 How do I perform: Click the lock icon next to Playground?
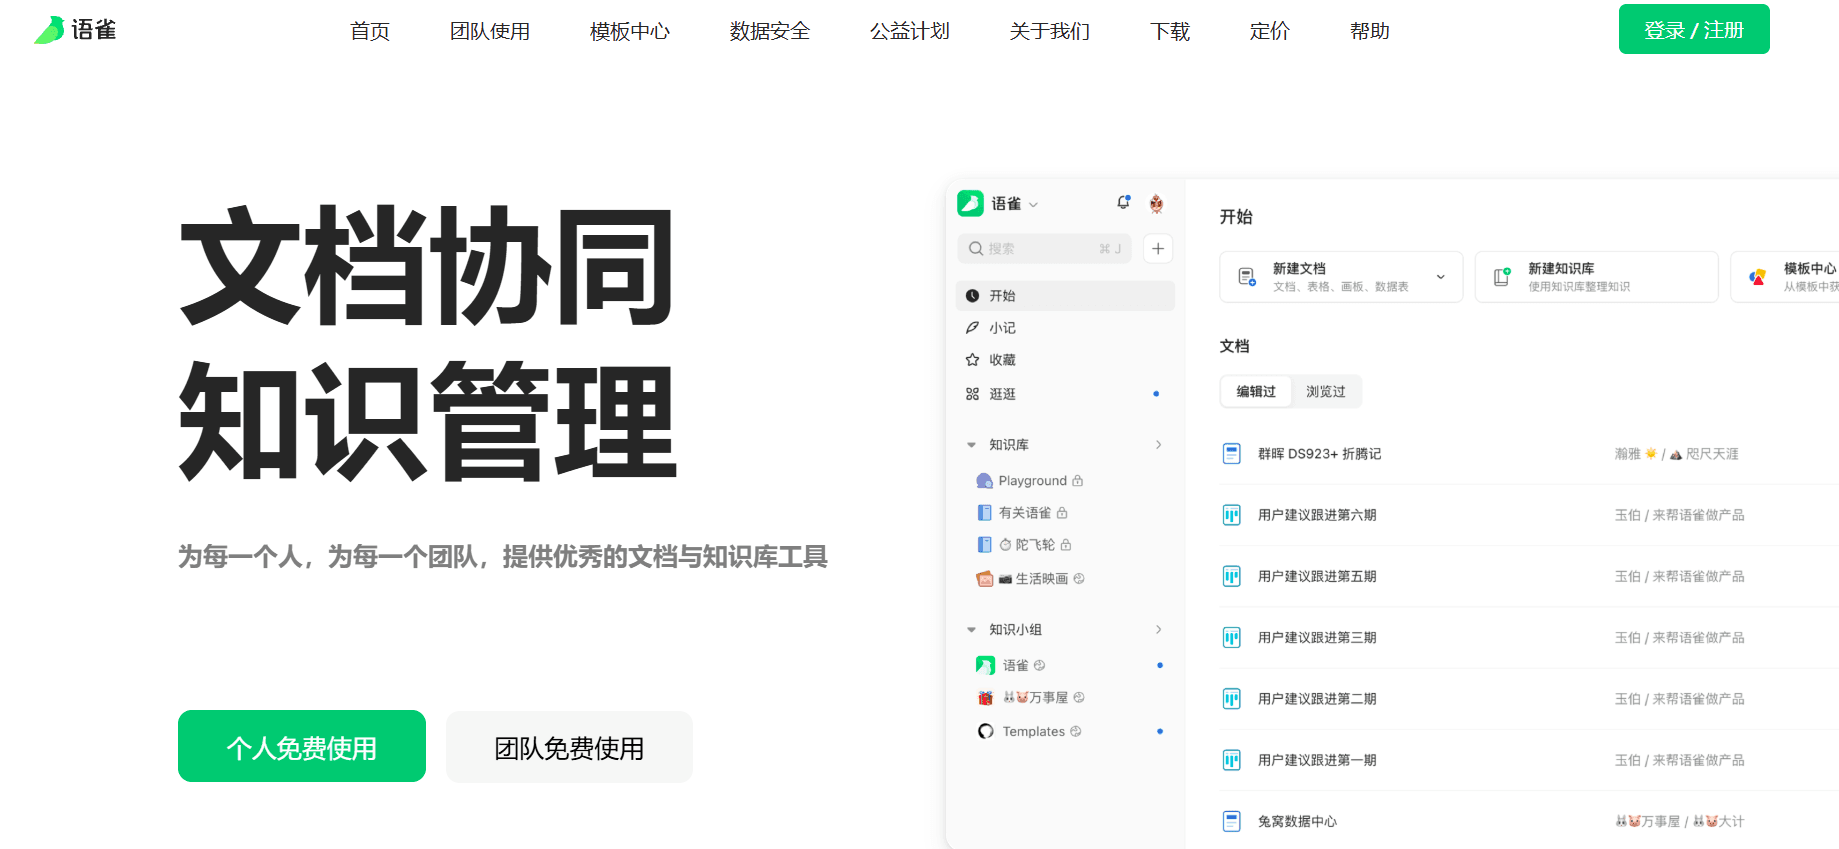(x=1077, y=481)
